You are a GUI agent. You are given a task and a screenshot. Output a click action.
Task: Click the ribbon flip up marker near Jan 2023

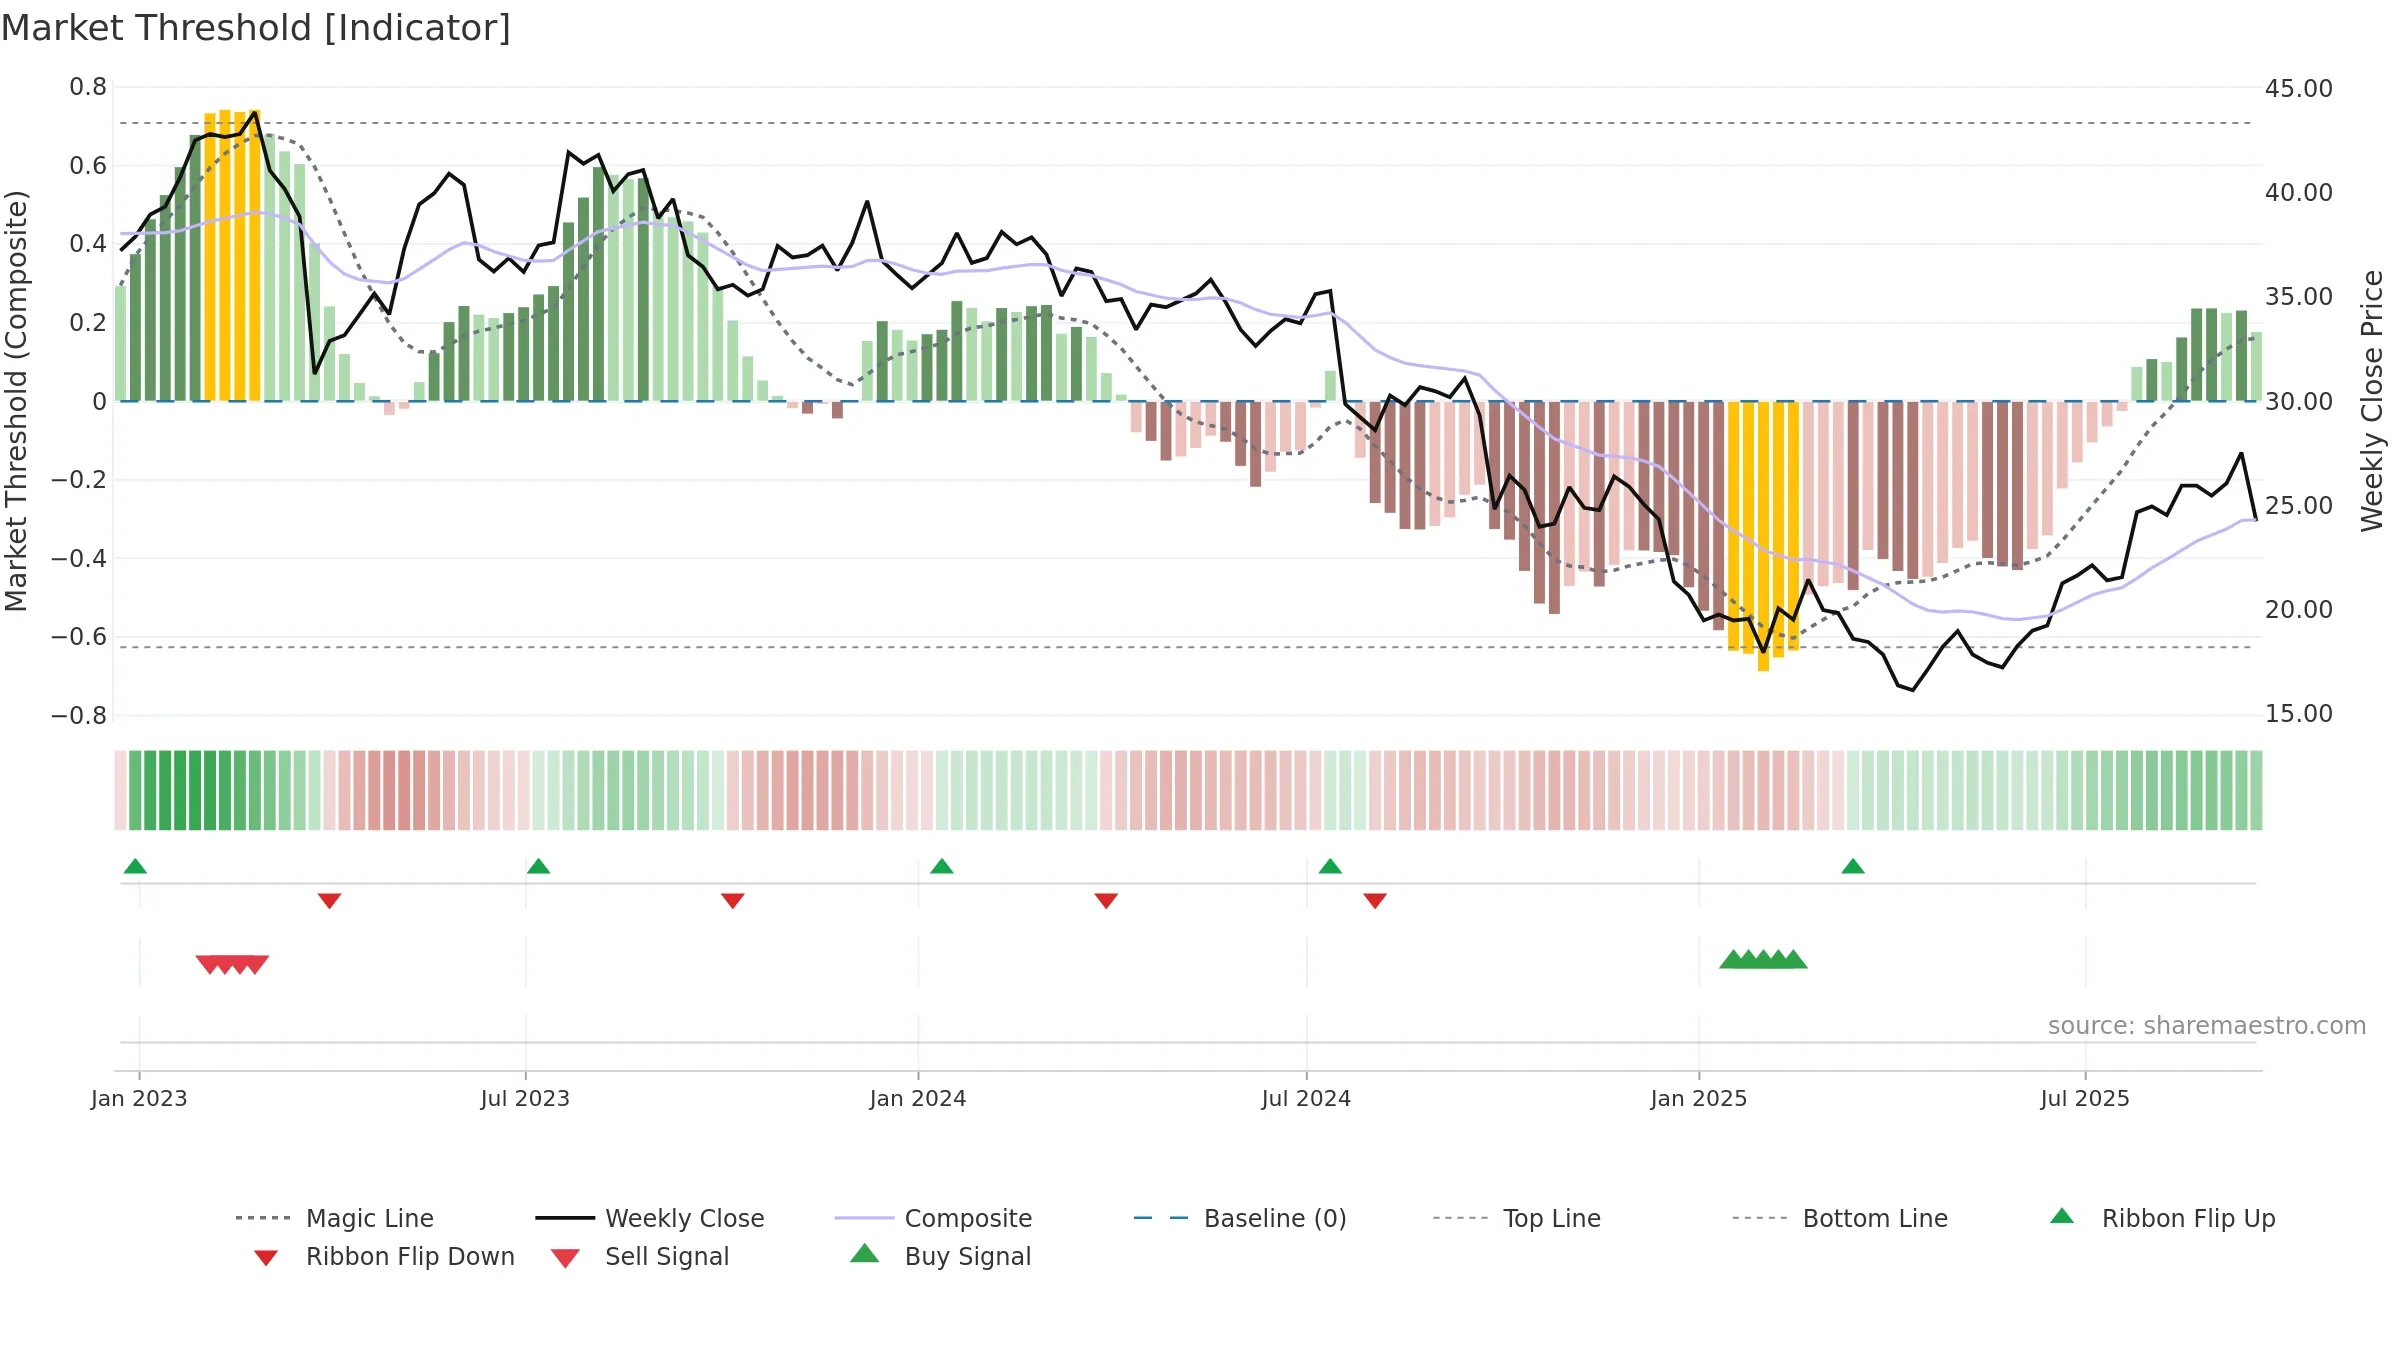click(x=135, y=866)
